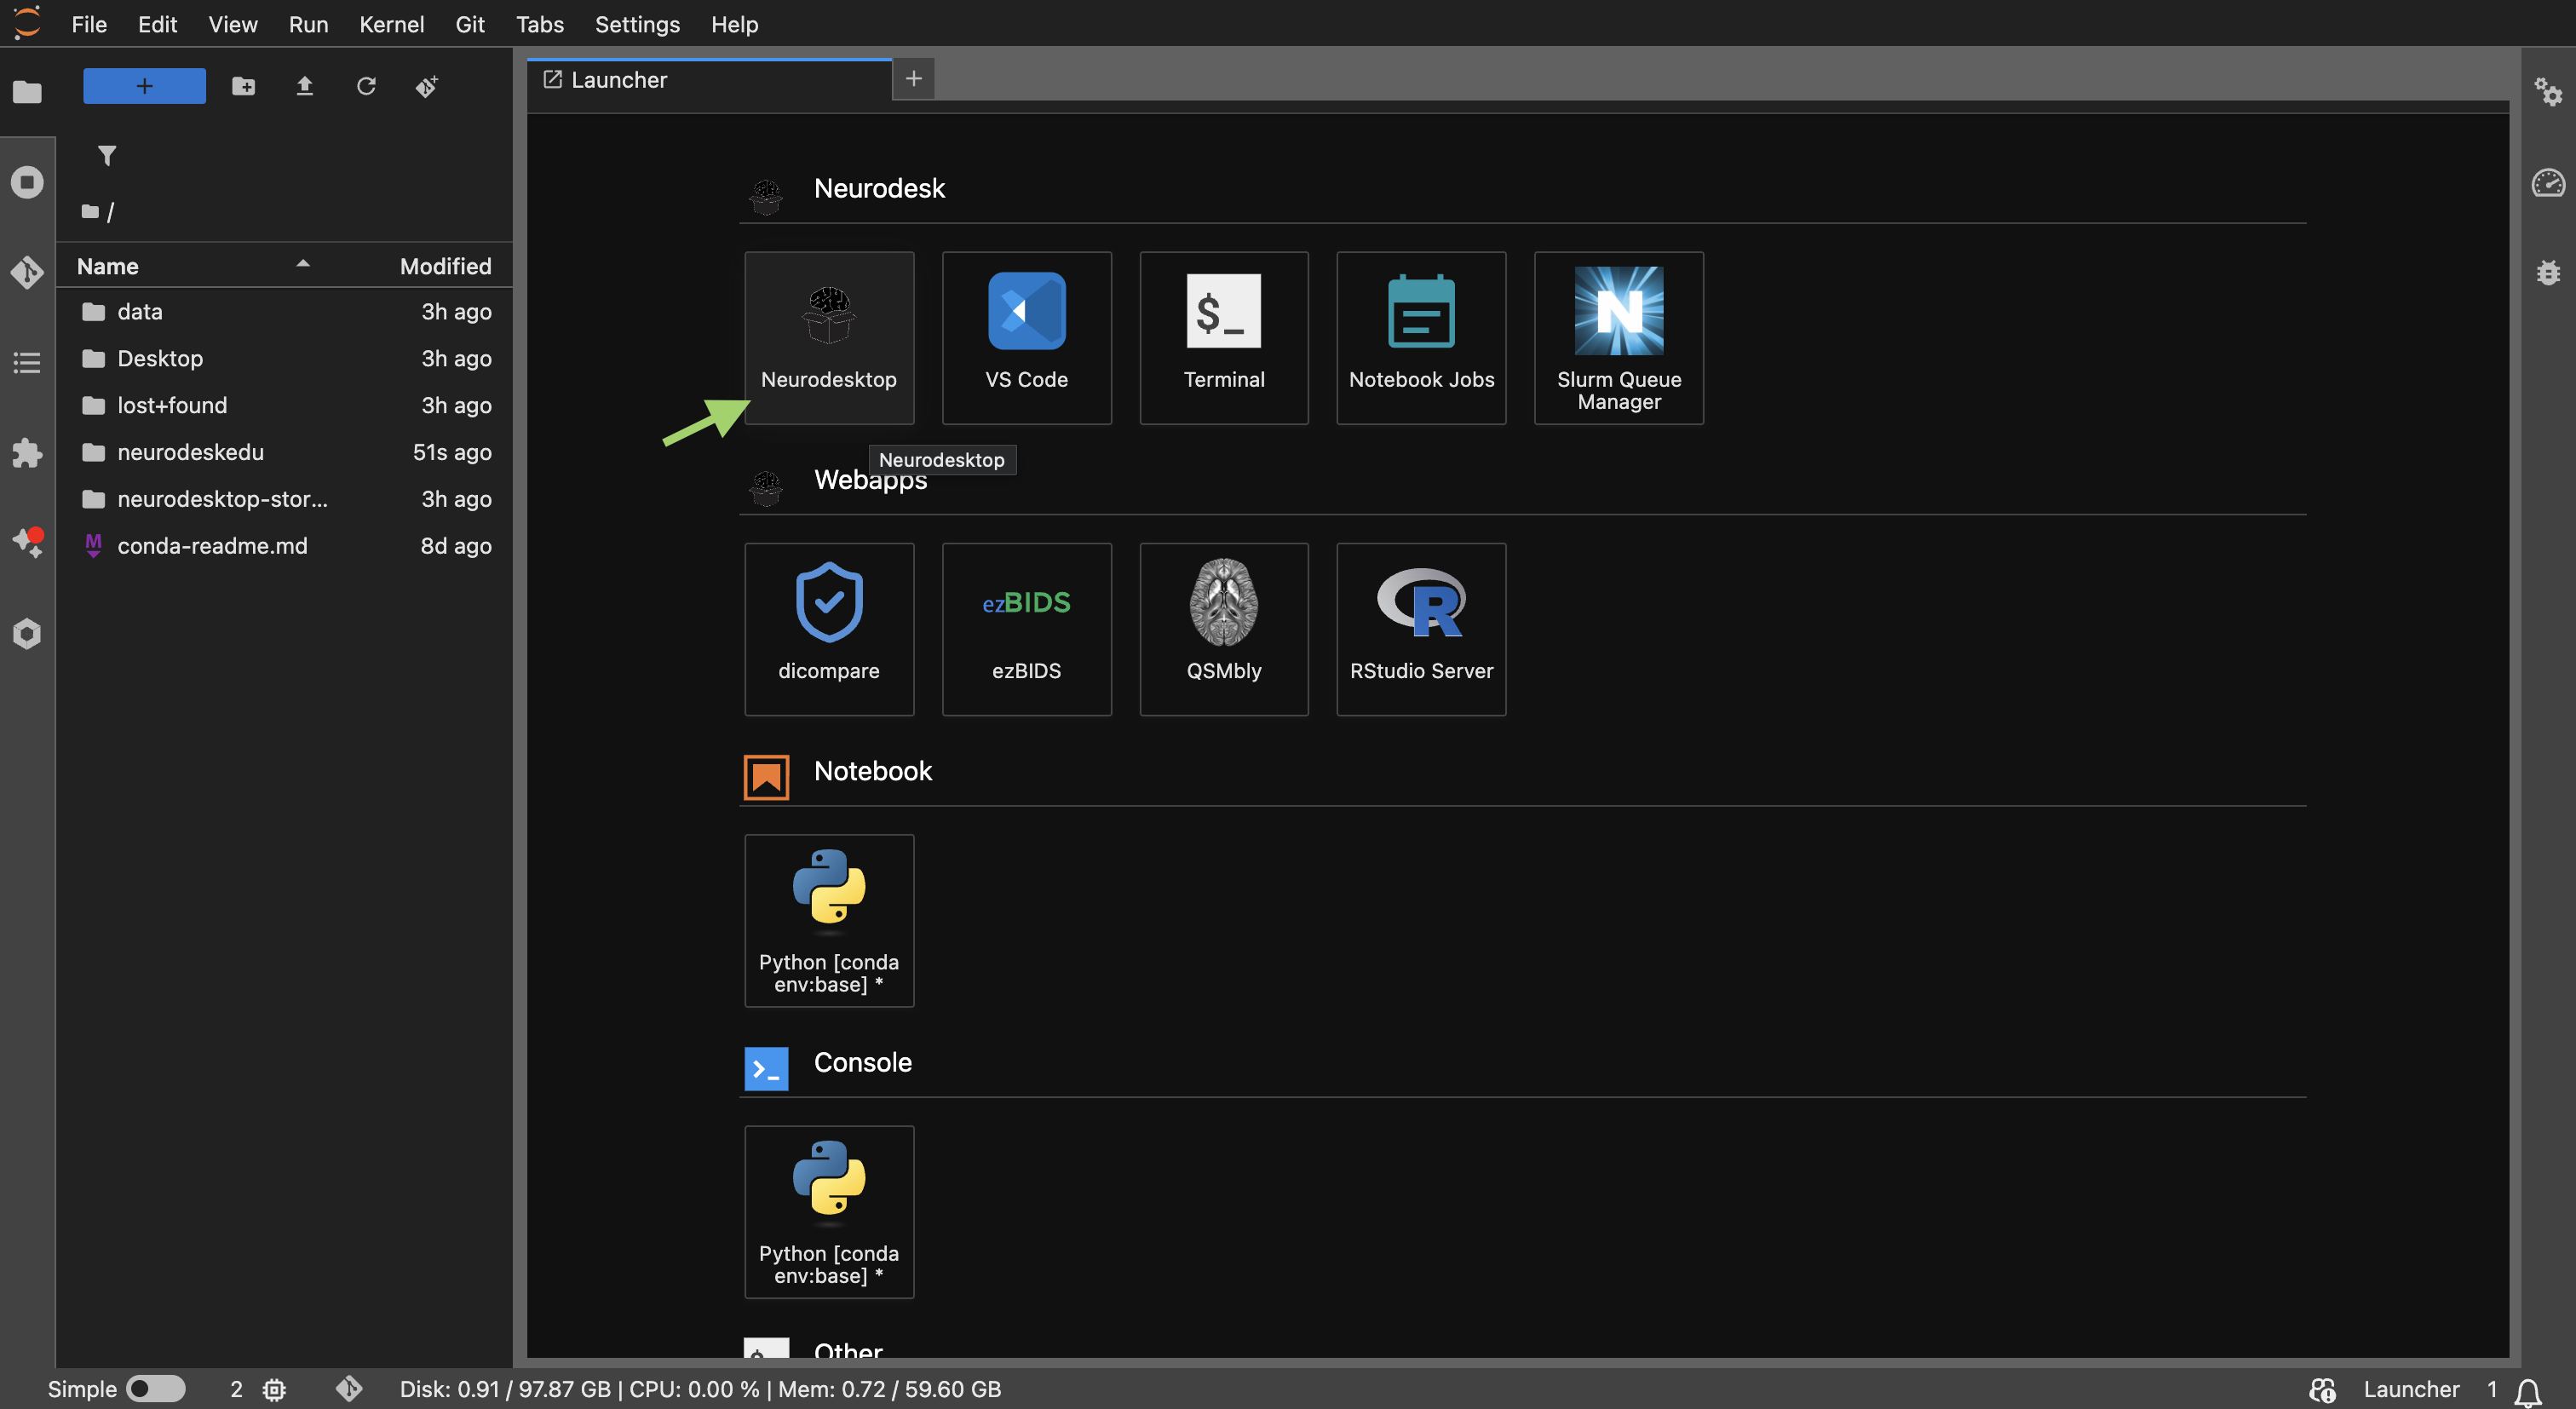This screenshot has width=2576, height=1409.
Task: Sort files by Name column
Action: (x=194, y=266)
